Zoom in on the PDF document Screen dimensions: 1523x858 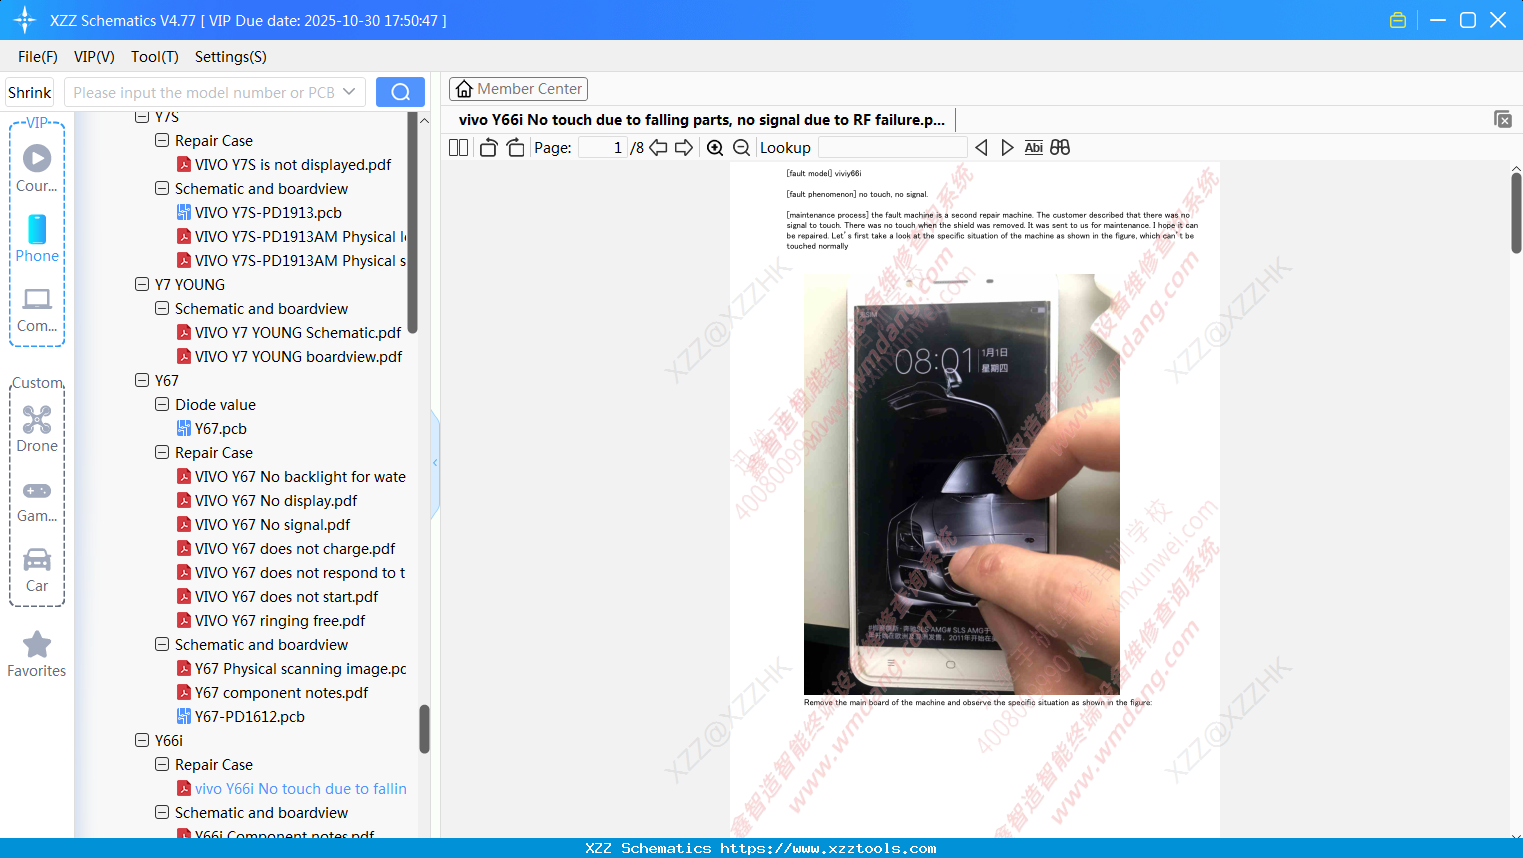tap(715, 147)
